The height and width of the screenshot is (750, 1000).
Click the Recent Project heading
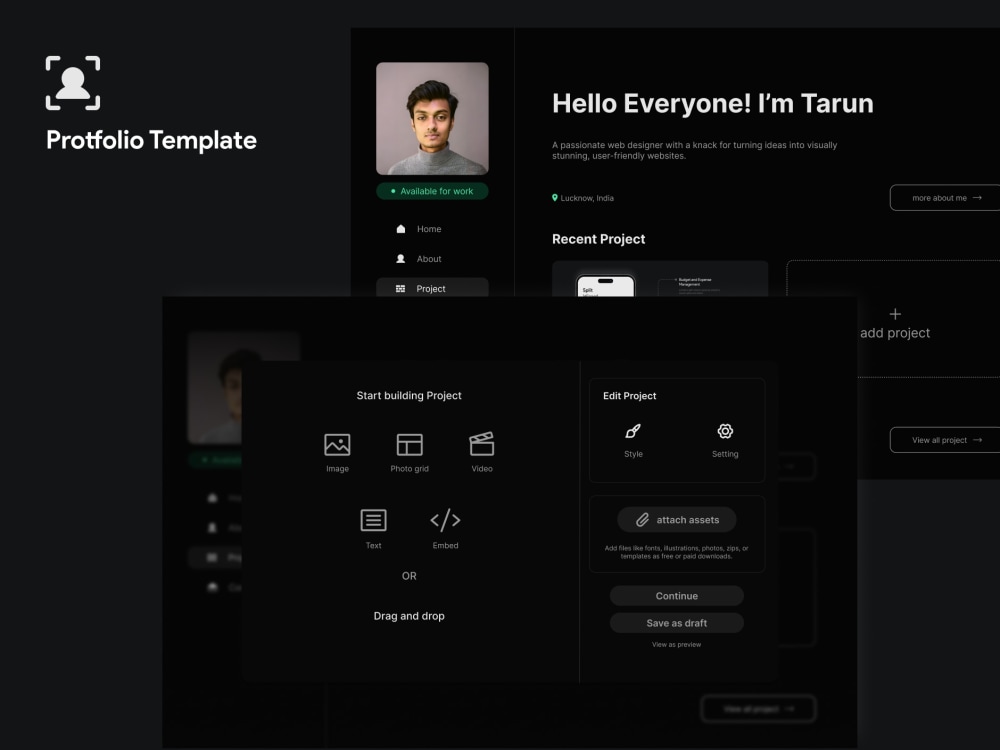598,239
